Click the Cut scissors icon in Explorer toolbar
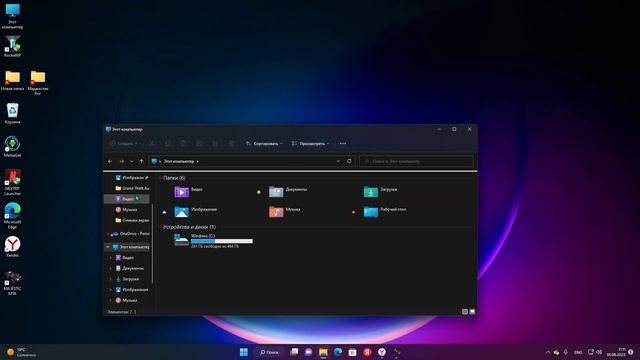Viewport: 640px width, 360px height. (151, 144)
